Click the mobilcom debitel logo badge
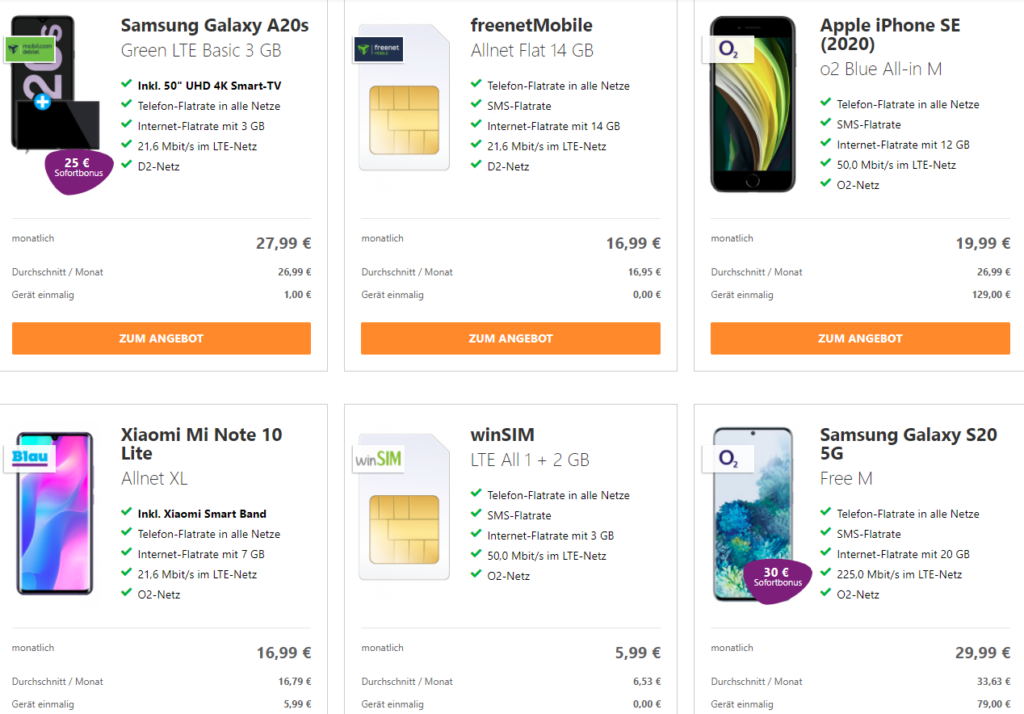The height and width of the screenshot is (714, 1024). 30,49
